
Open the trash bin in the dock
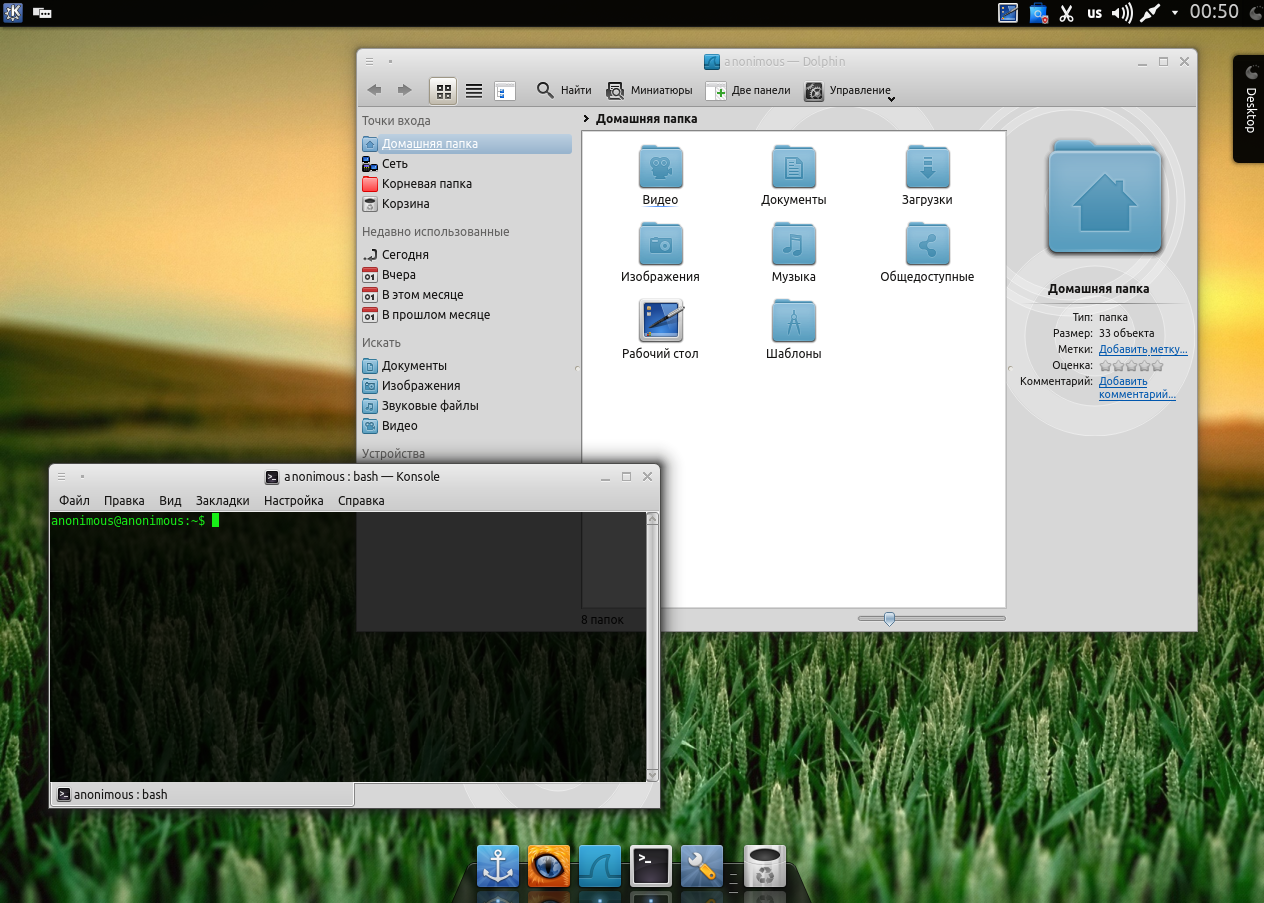pos(765,866)
